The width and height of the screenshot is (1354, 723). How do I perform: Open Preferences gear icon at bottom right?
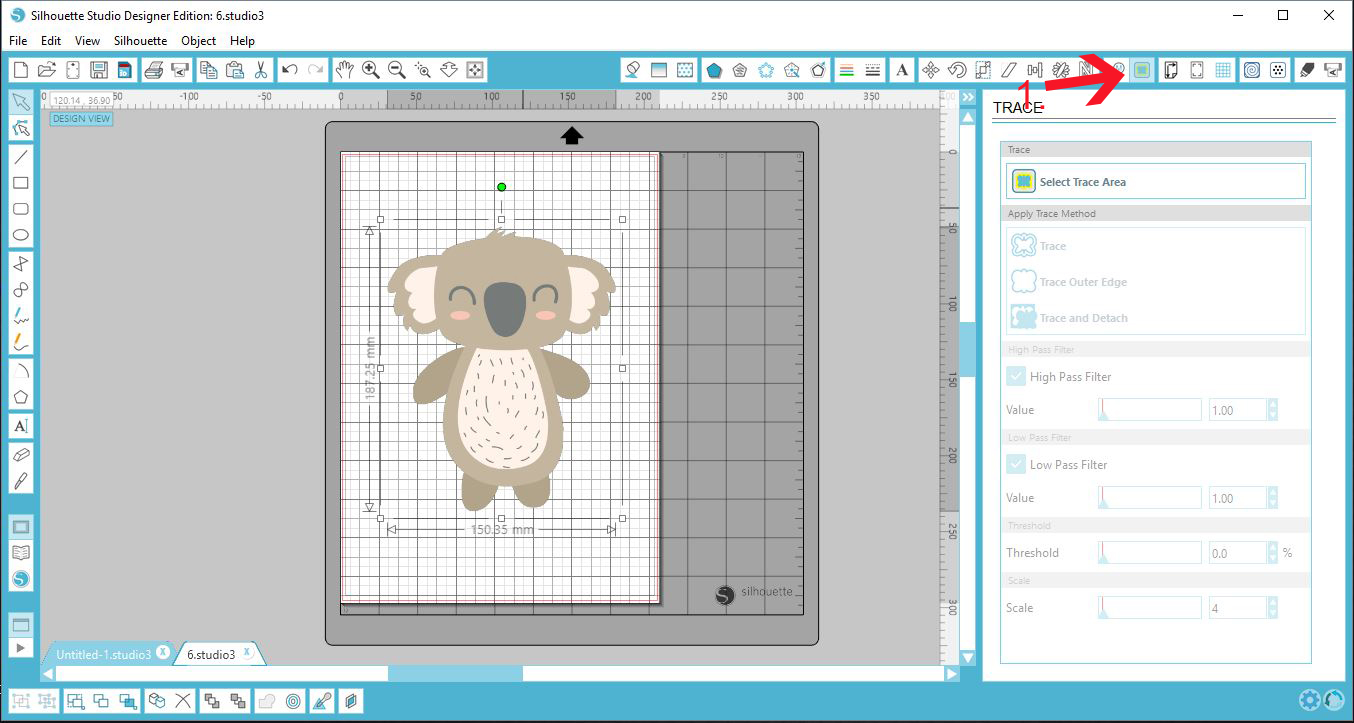1309,700
